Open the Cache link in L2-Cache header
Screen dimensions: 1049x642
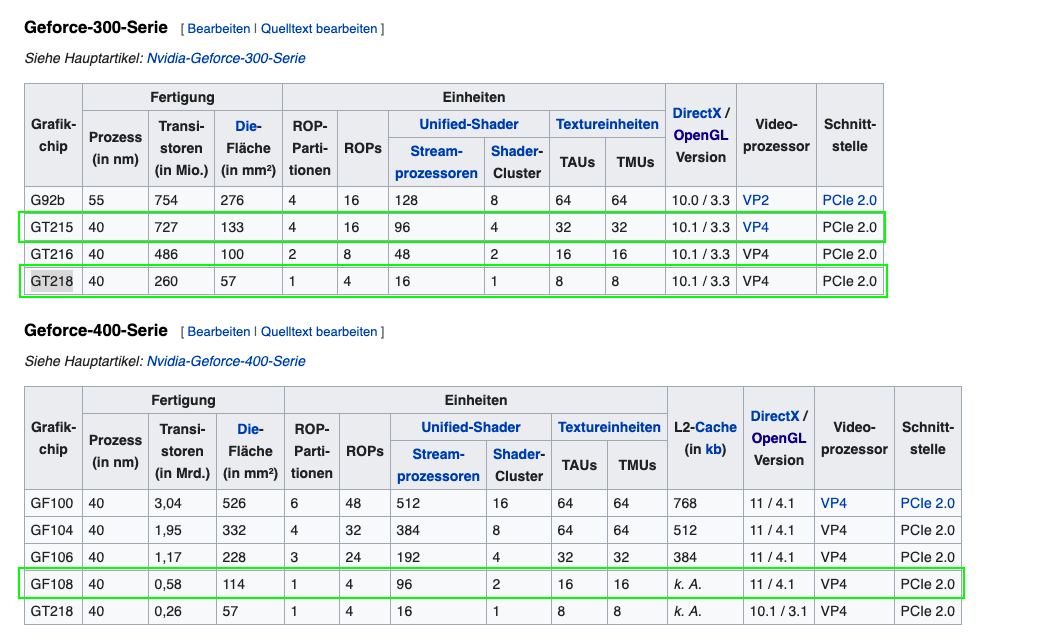[716, 427]
